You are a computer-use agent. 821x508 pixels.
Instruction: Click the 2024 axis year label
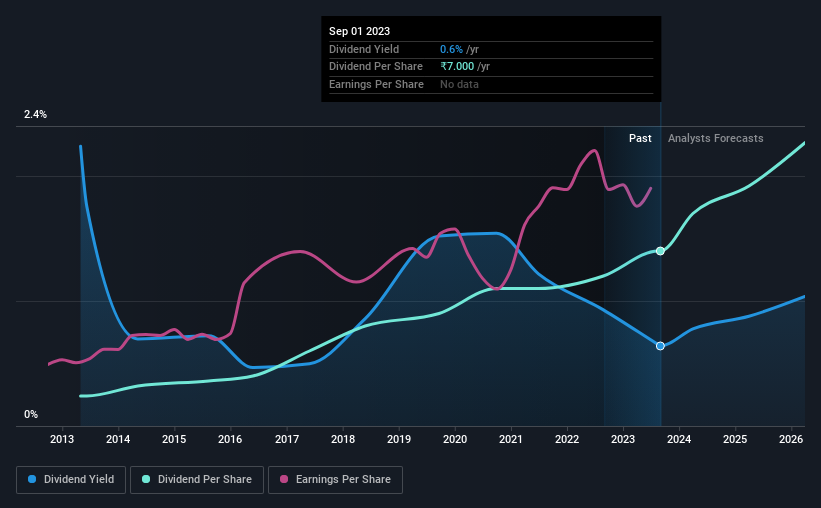pos(679,439)
